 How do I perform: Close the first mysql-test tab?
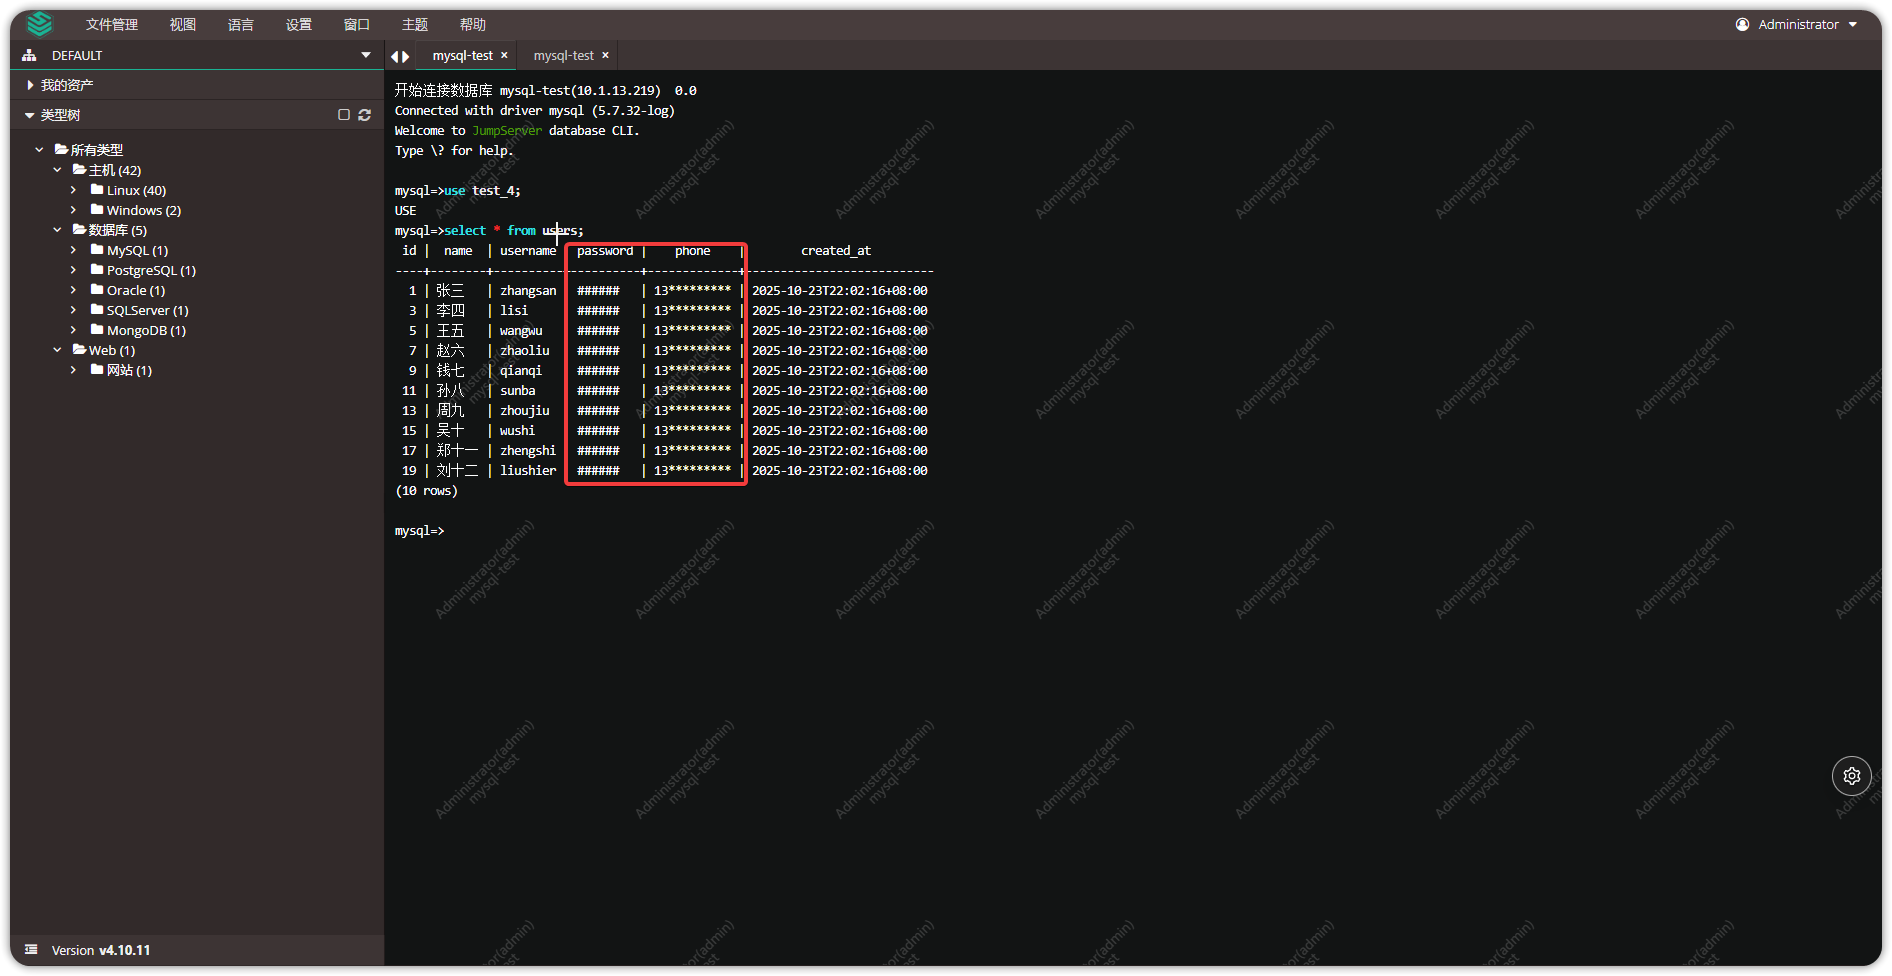pos(504,56)
